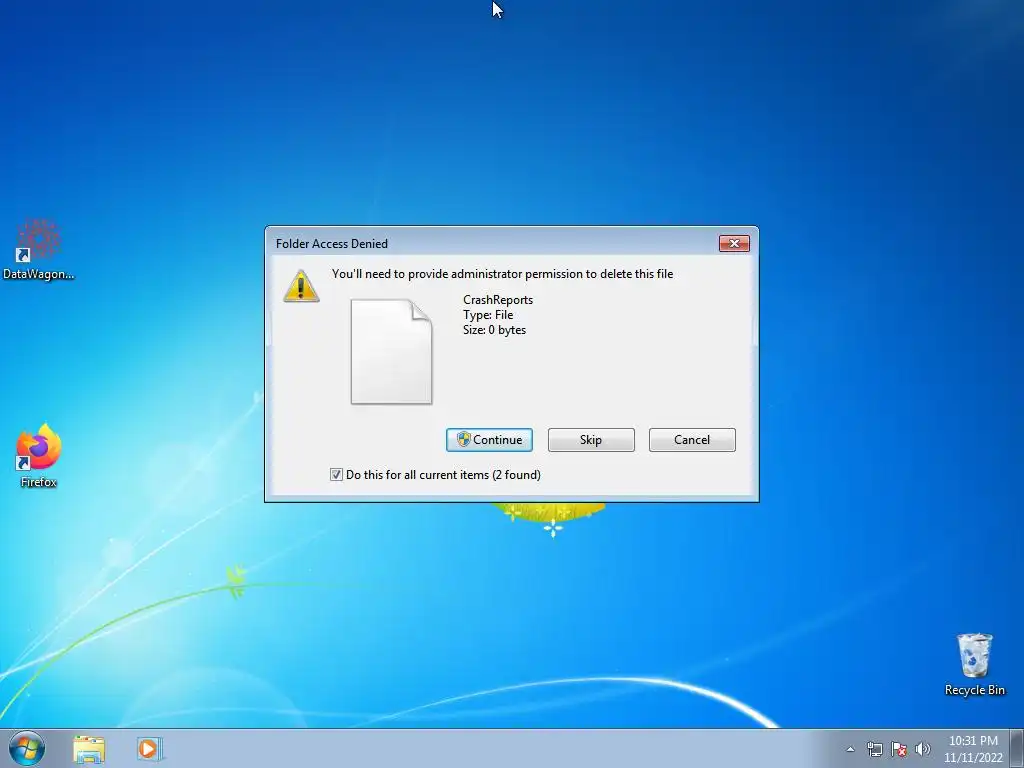Click the warning triangle icon
This screenshot has height=768, width=1024.
point(301,286)
